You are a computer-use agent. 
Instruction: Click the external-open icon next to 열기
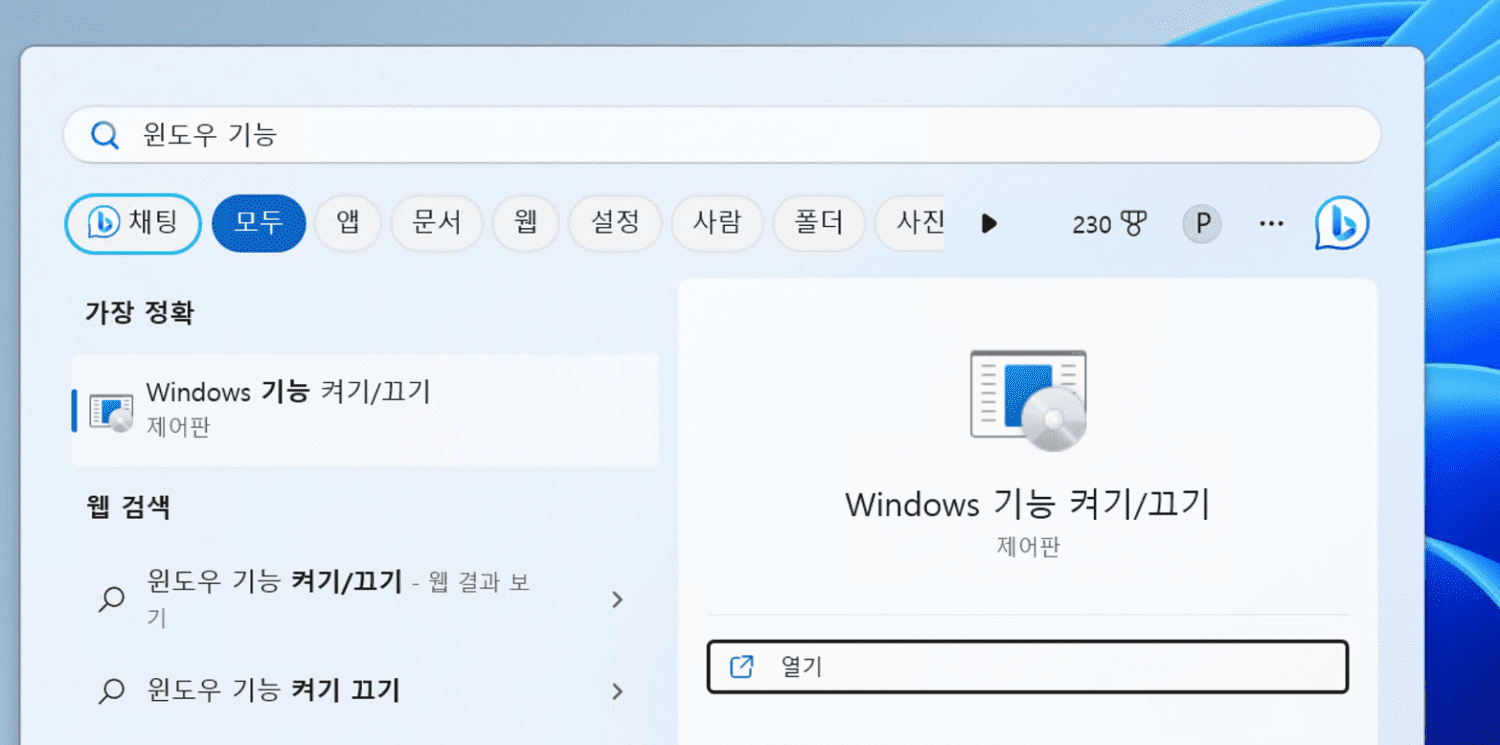(x=741, y=667)
